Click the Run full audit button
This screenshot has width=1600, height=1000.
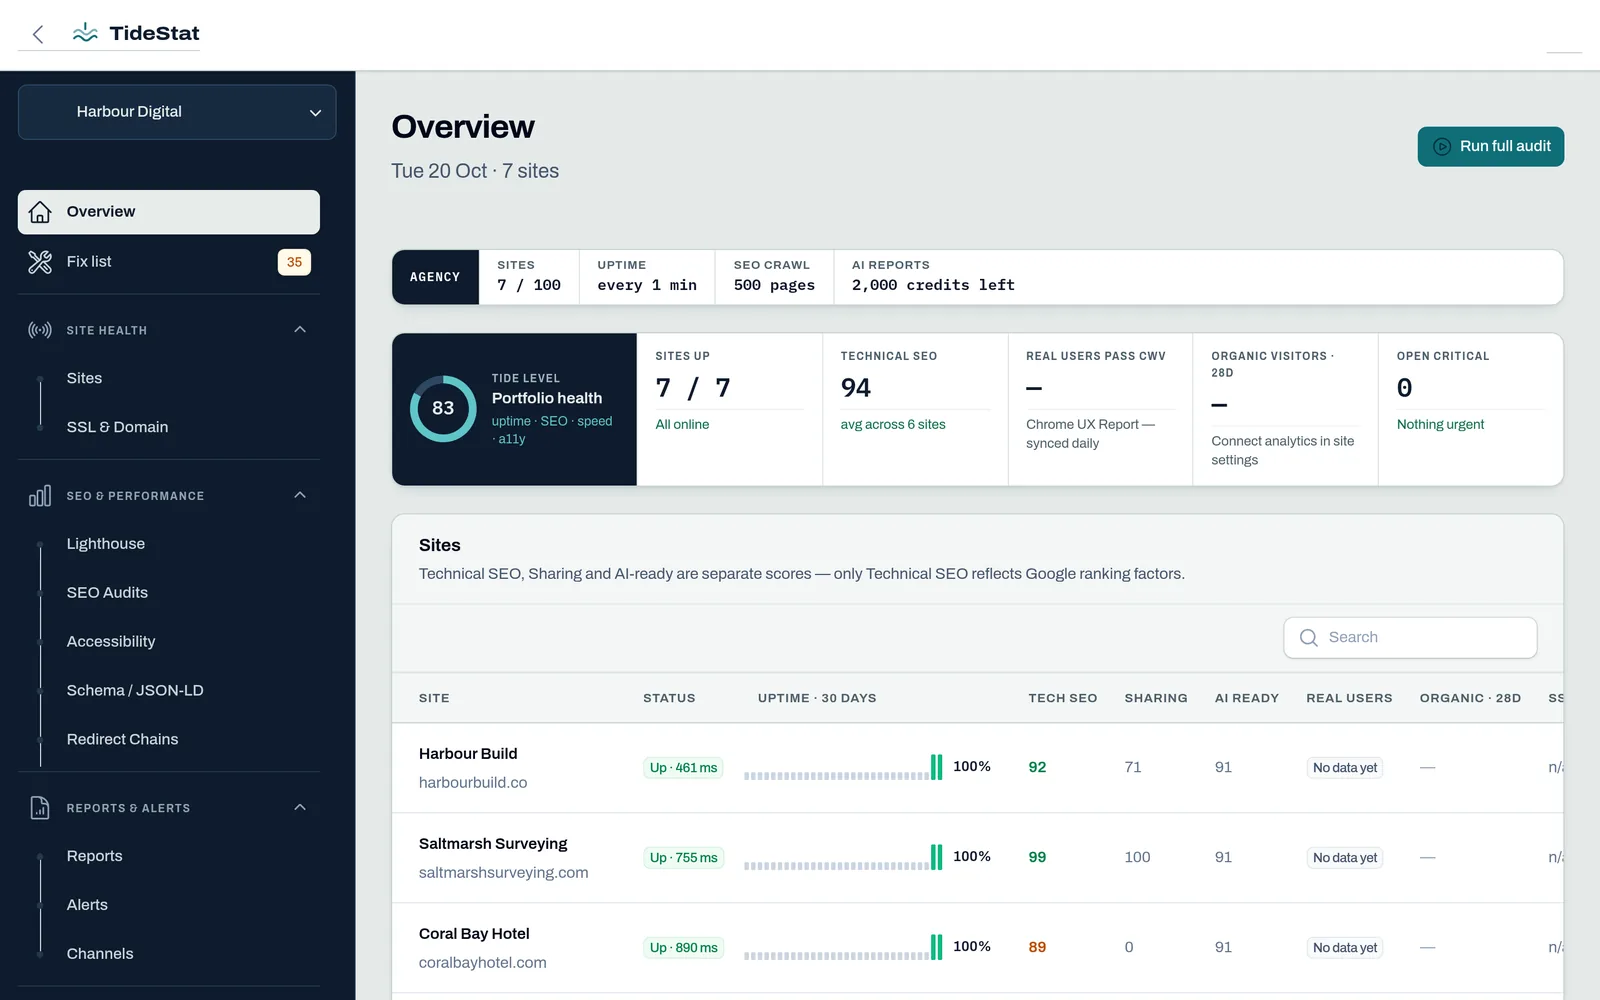tap(1490, 147)
